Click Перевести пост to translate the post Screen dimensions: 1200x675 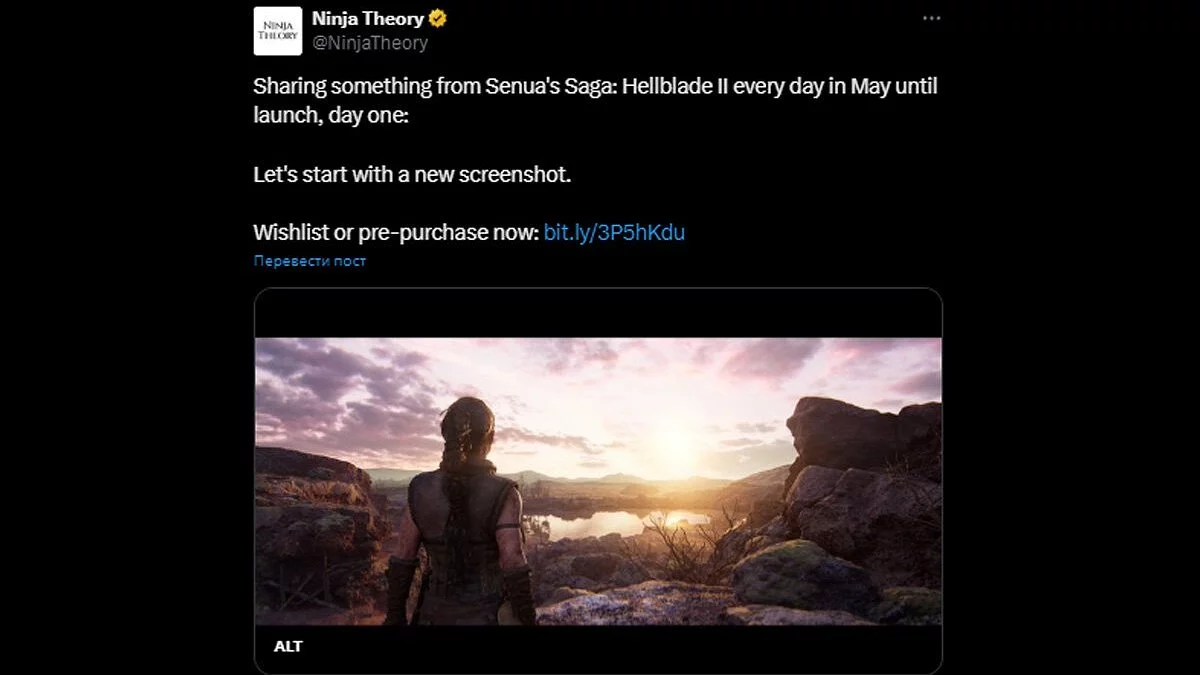(x=310, y=261)
